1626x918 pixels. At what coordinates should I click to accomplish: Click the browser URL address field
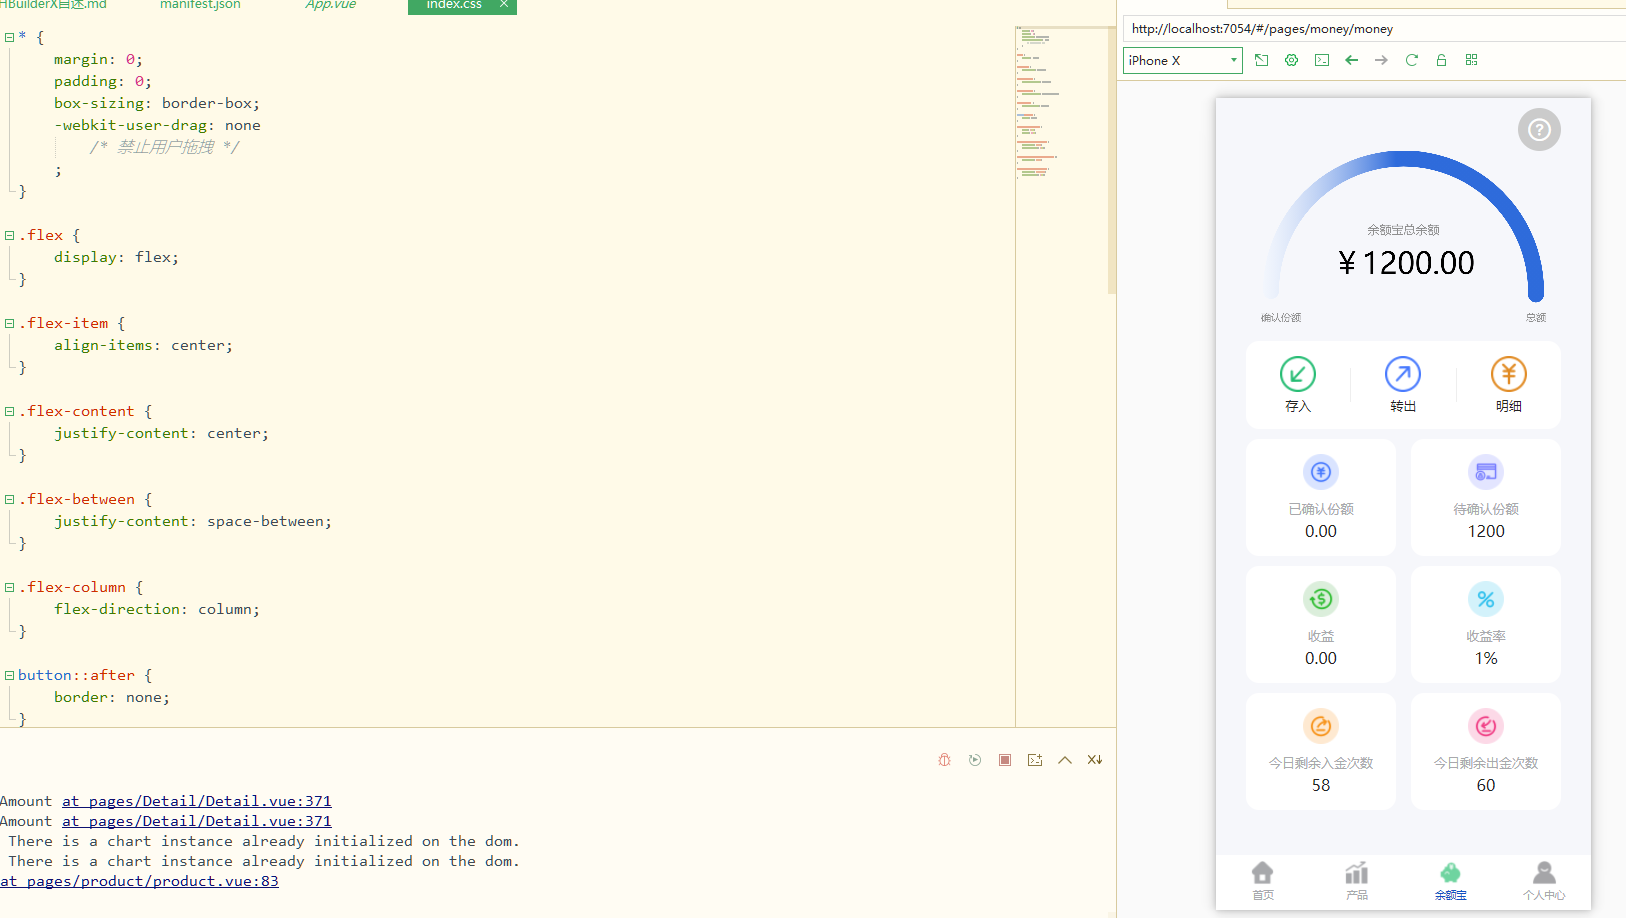click(x=1370, y=29)
